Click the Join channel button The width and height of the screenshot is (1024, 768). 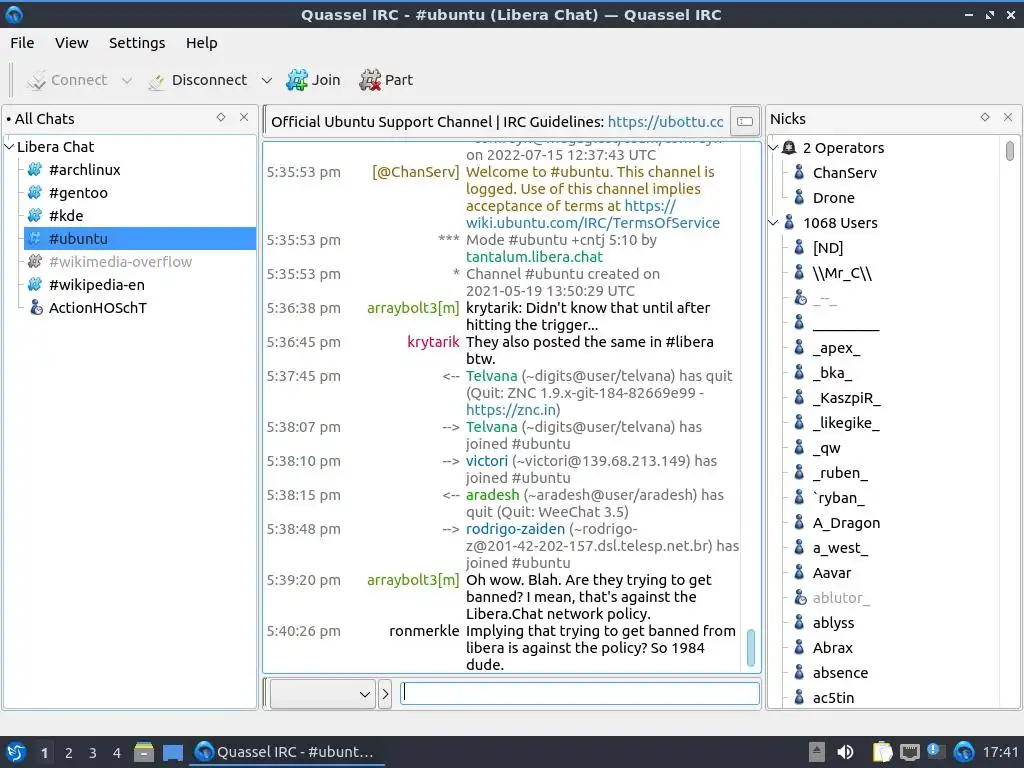pyautogui.click(x=313, y=80)
